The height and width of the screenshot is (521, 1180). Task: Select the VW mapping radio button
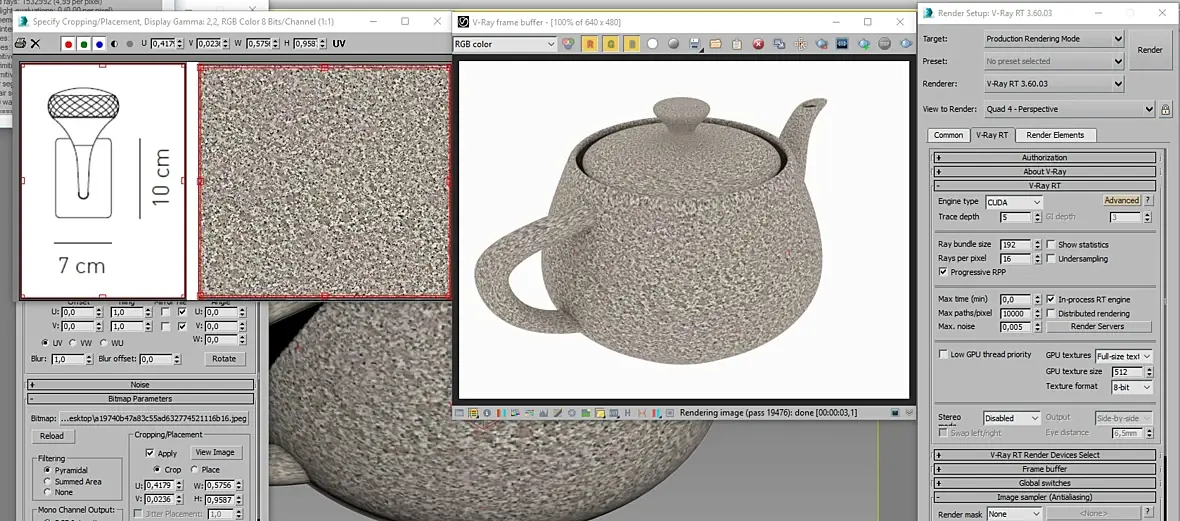[x=72, y=343]
